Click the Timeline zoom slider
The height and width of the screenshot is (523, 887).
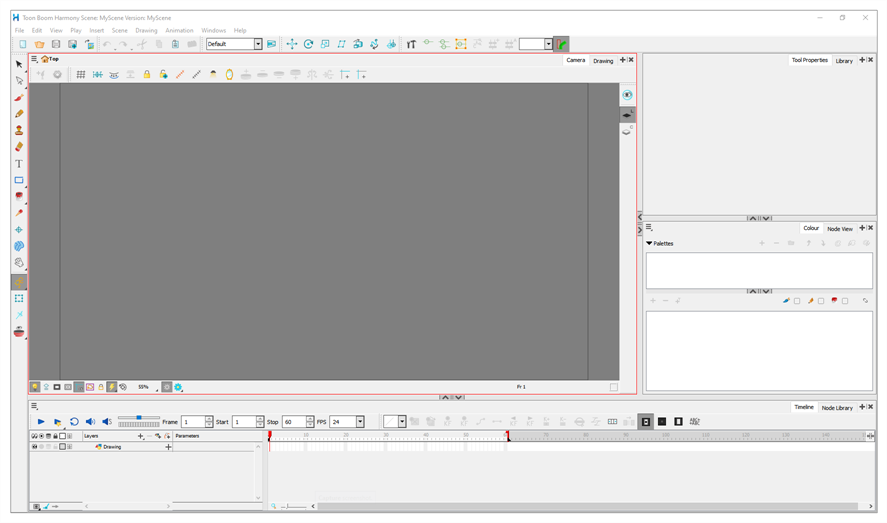click(x=293, y=507)
